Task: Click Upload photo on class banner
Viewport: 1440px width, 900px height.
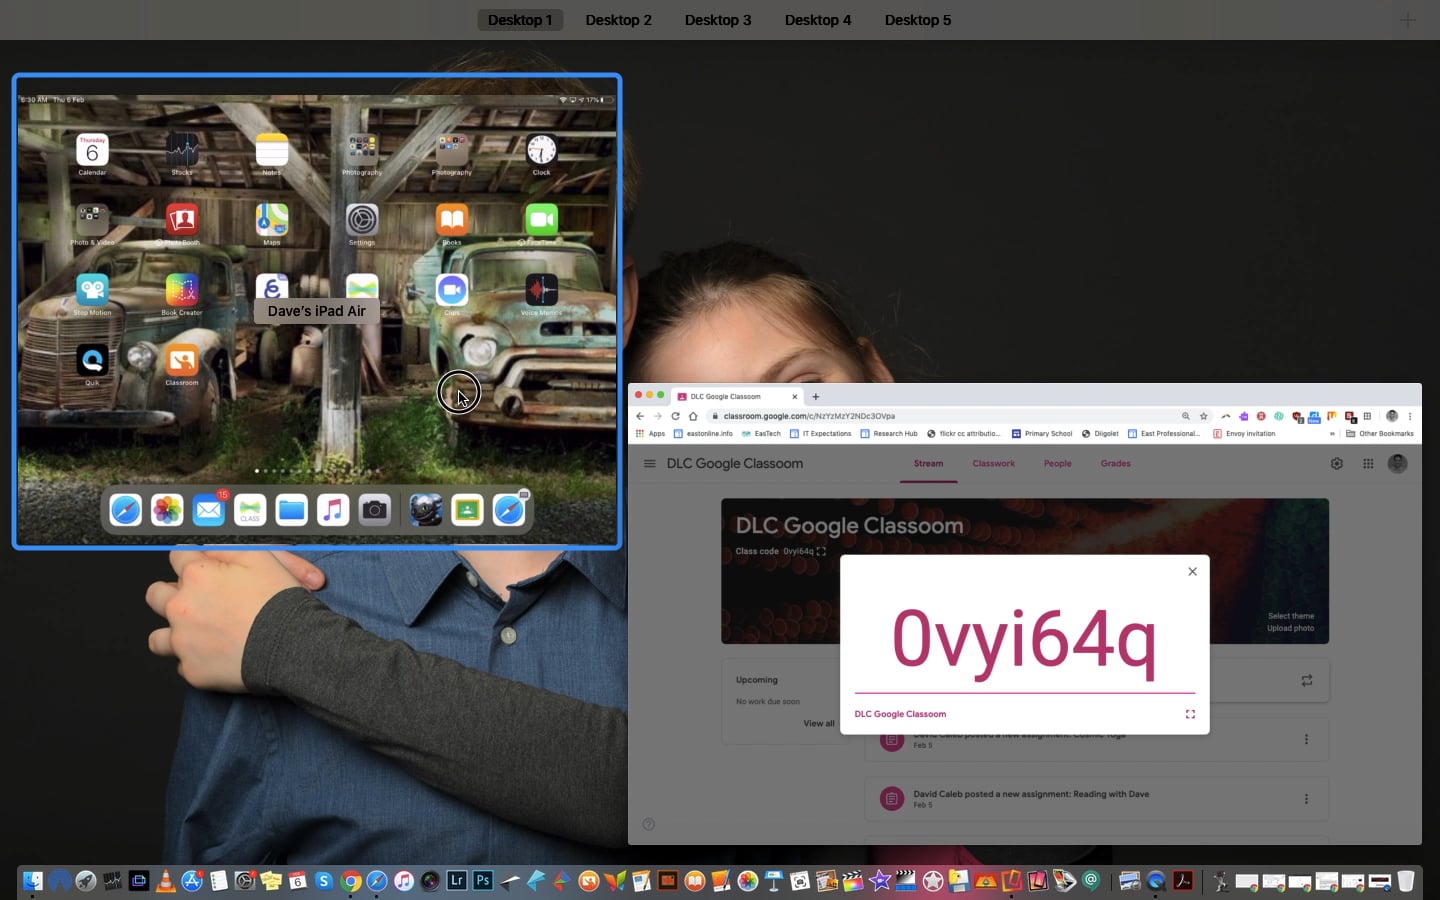Action: [x=1291, y=628]
